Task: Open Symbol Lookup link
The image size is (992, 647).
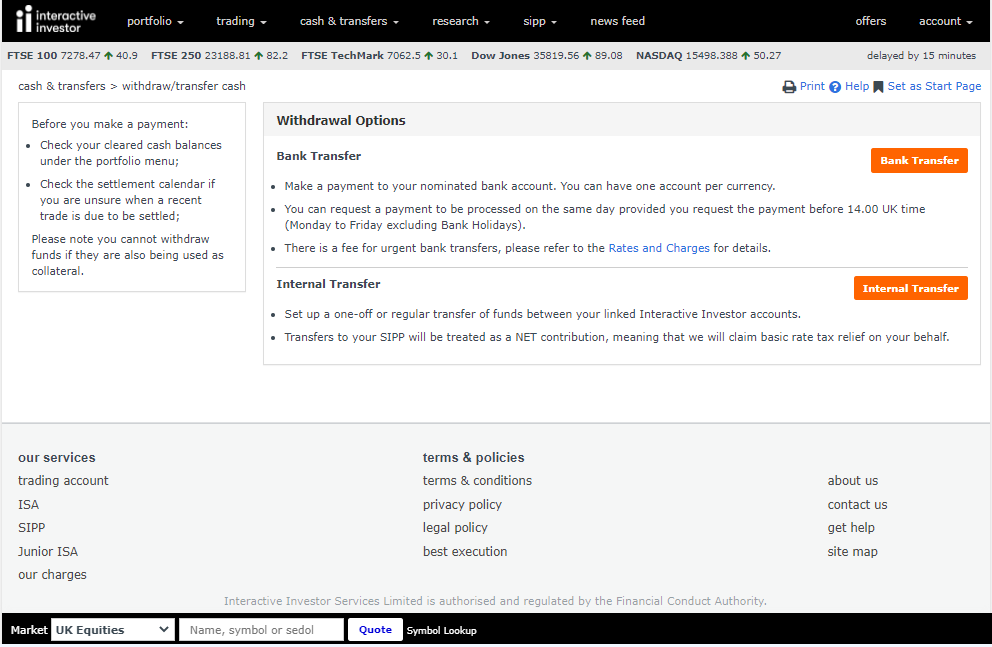Action: pyautogui.click(x=441, y=631)
